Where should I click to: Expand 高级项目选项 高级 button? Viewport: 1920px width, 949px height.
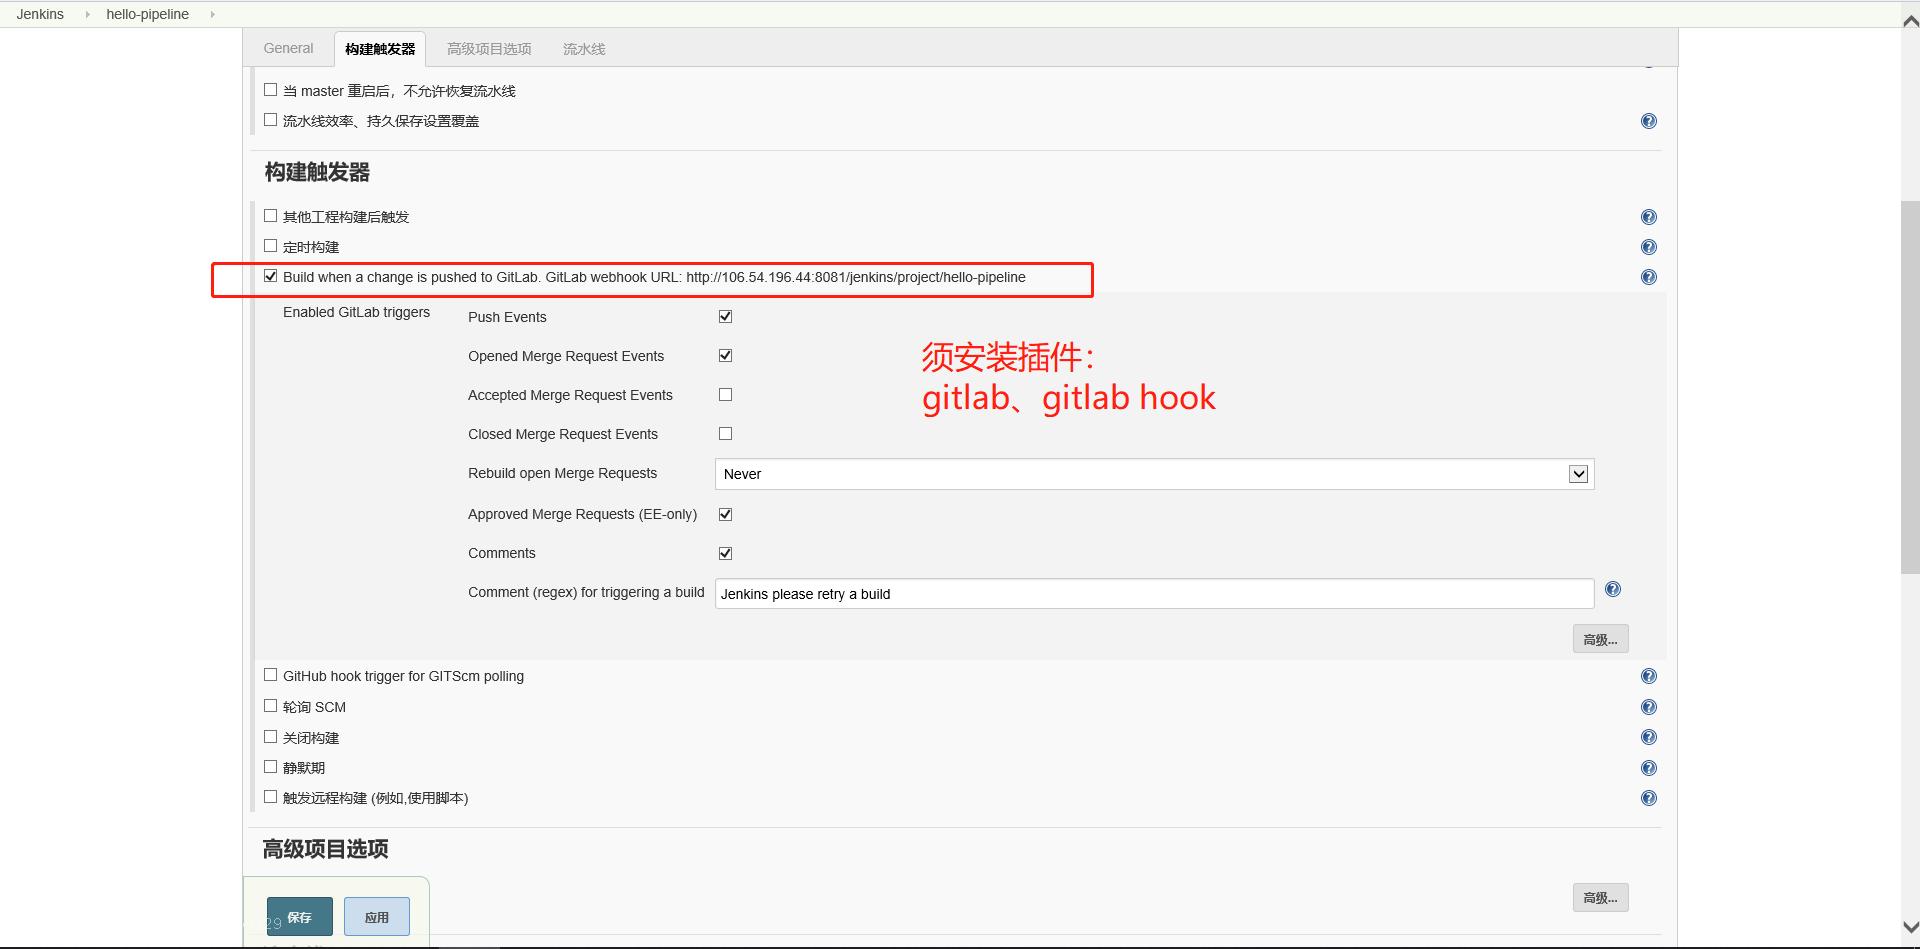1600,898
